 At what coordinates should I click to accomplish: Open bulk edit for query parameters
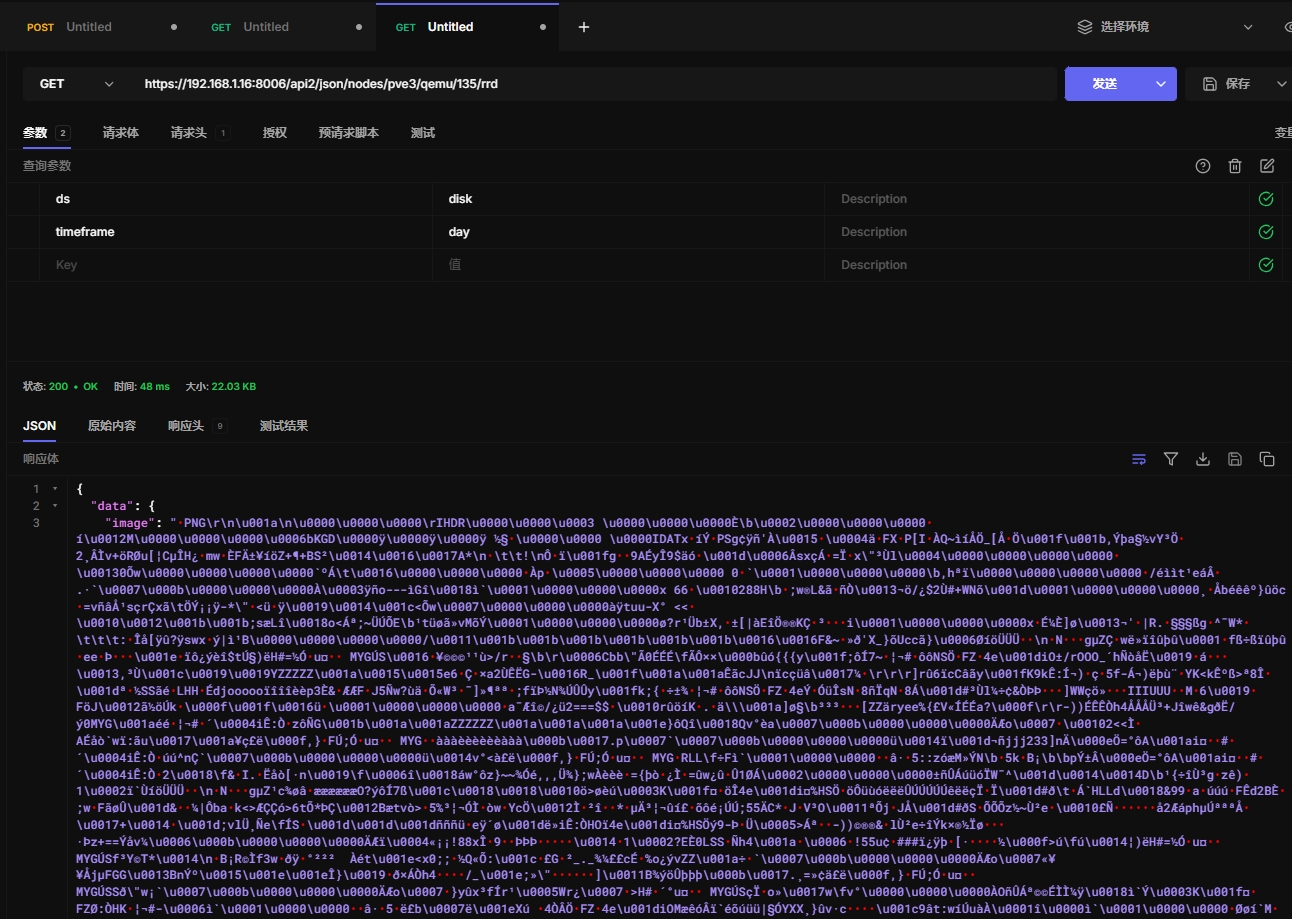pos(1267,166)
